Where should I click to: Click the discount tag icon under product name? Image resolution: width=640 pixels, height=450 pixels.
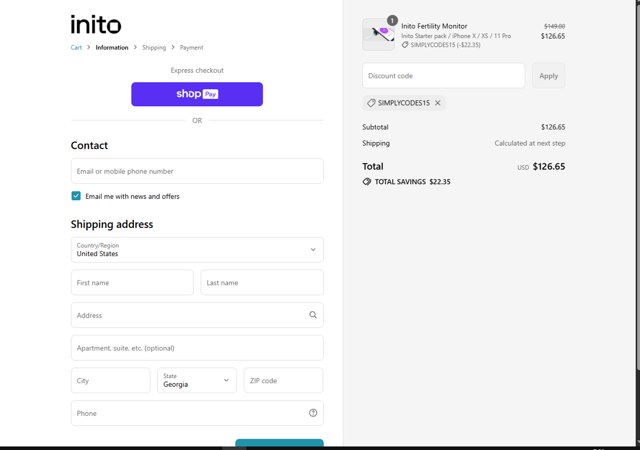point(405,45)
